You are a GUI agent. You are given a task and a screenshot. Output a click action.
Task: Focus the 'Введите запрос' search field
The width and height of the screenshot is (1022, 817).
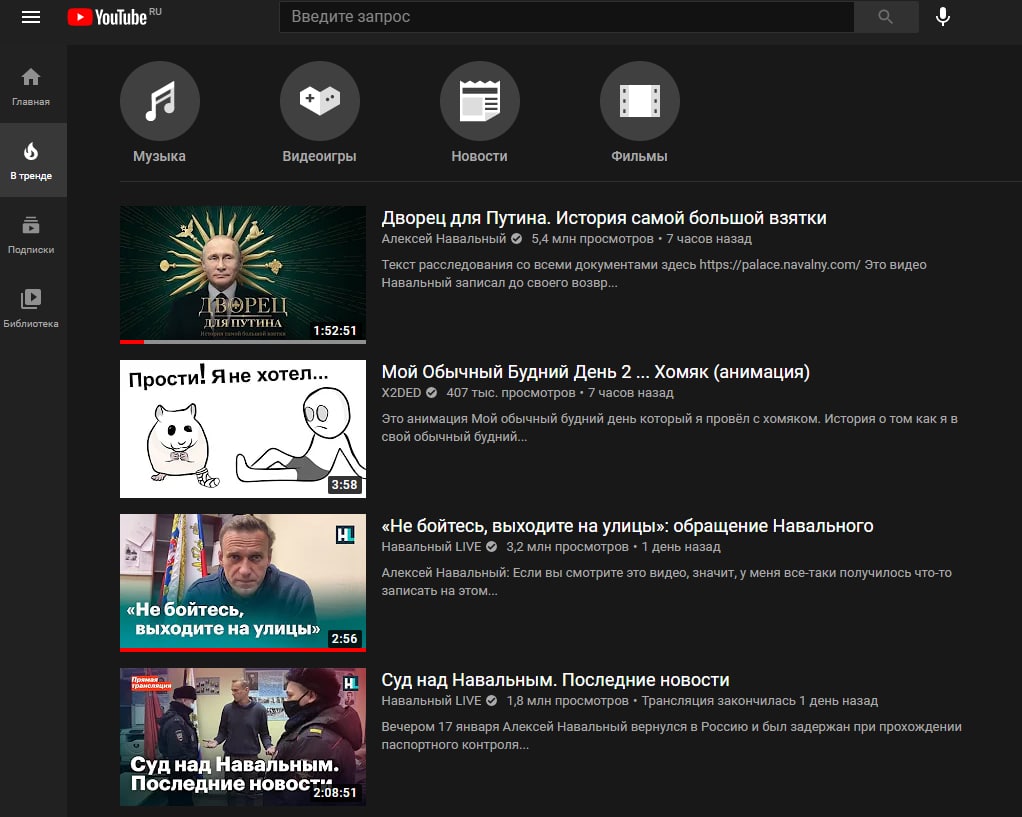pos(566,17)
